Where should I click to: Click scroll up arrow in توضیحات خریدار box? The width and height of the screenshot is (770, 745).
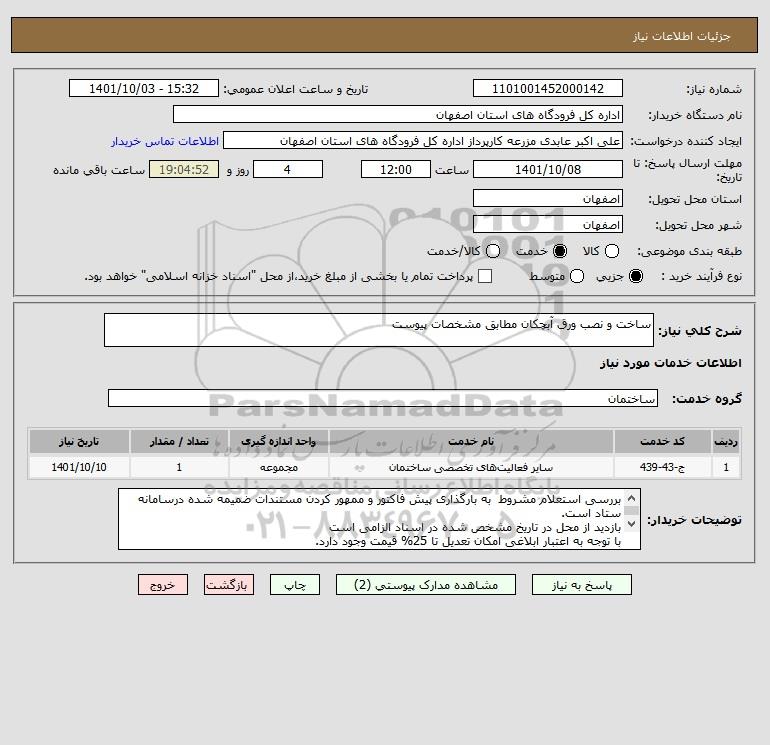tap(632, 498)
